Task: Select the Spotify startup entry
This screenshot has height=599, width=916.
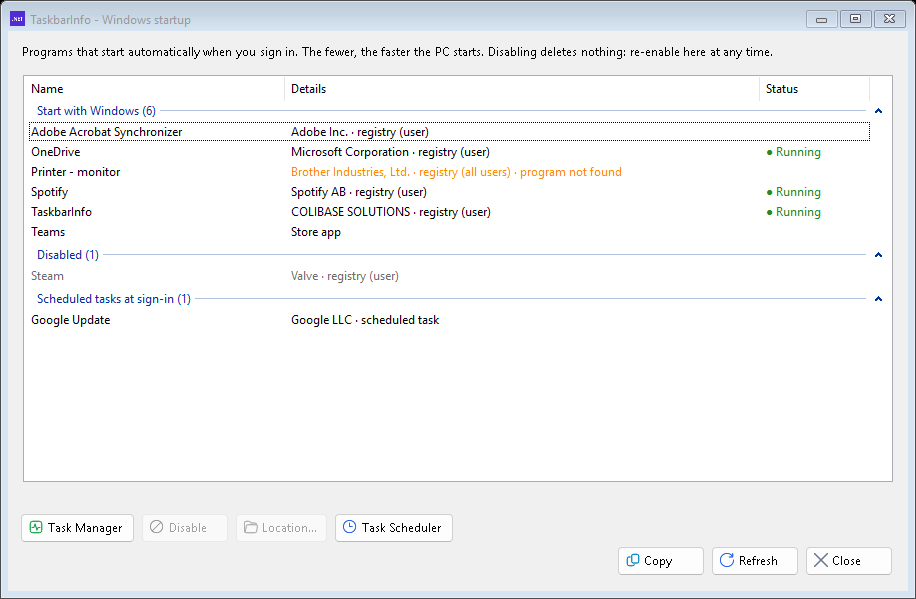Action: point(449,192)
